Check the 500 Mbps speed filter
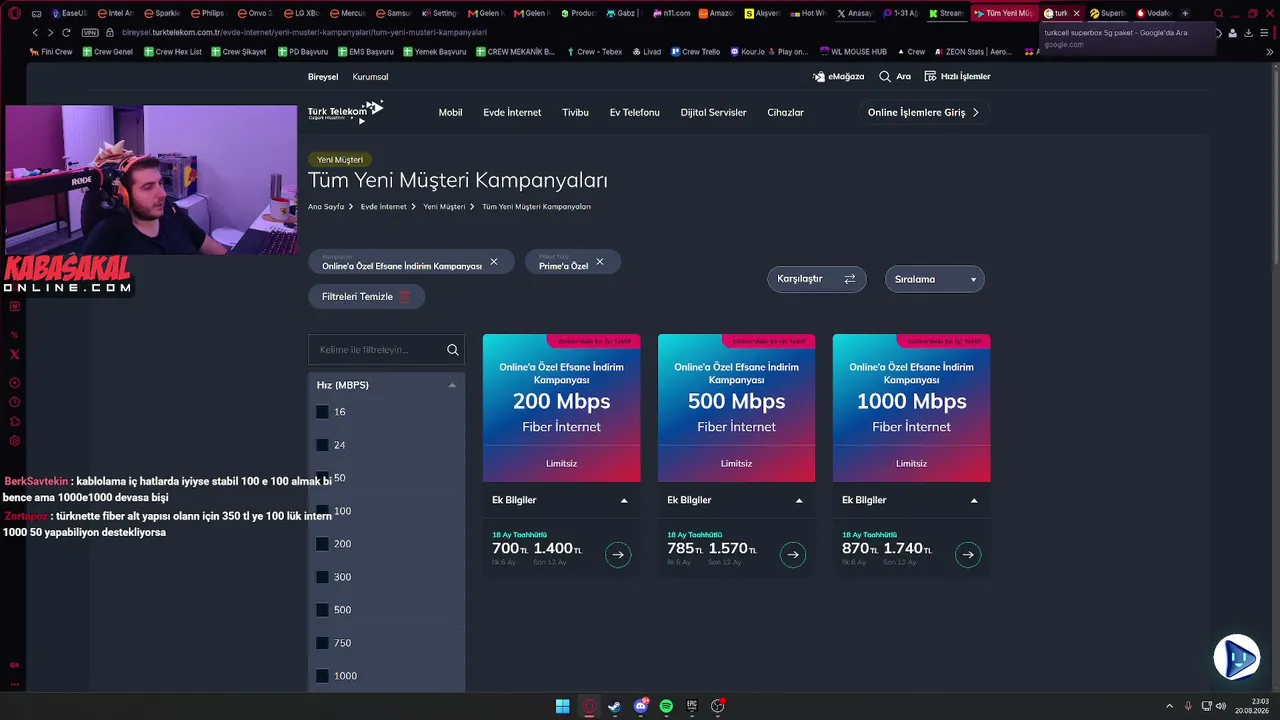 click(322, 610)
